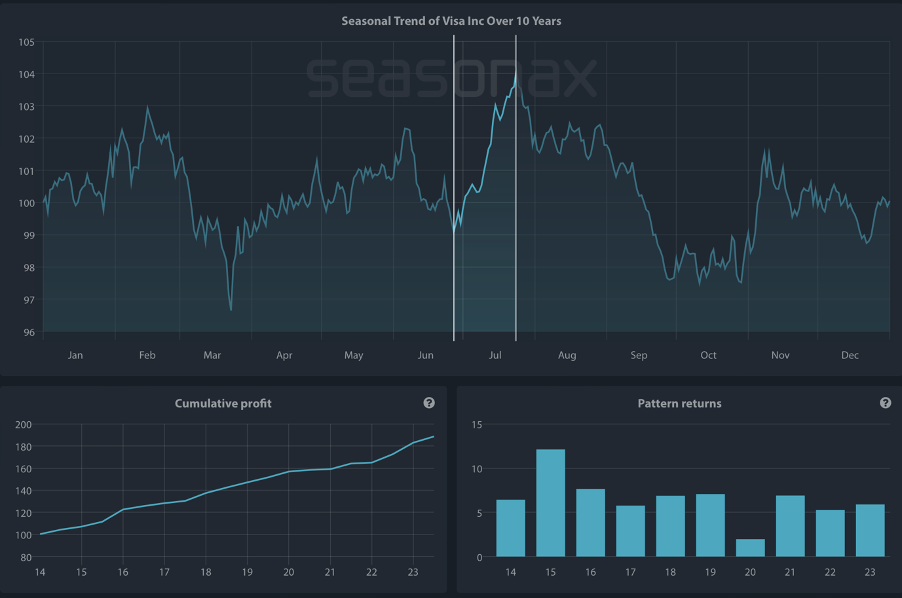Click the 'Jan' month label

(x=75, y=355)
